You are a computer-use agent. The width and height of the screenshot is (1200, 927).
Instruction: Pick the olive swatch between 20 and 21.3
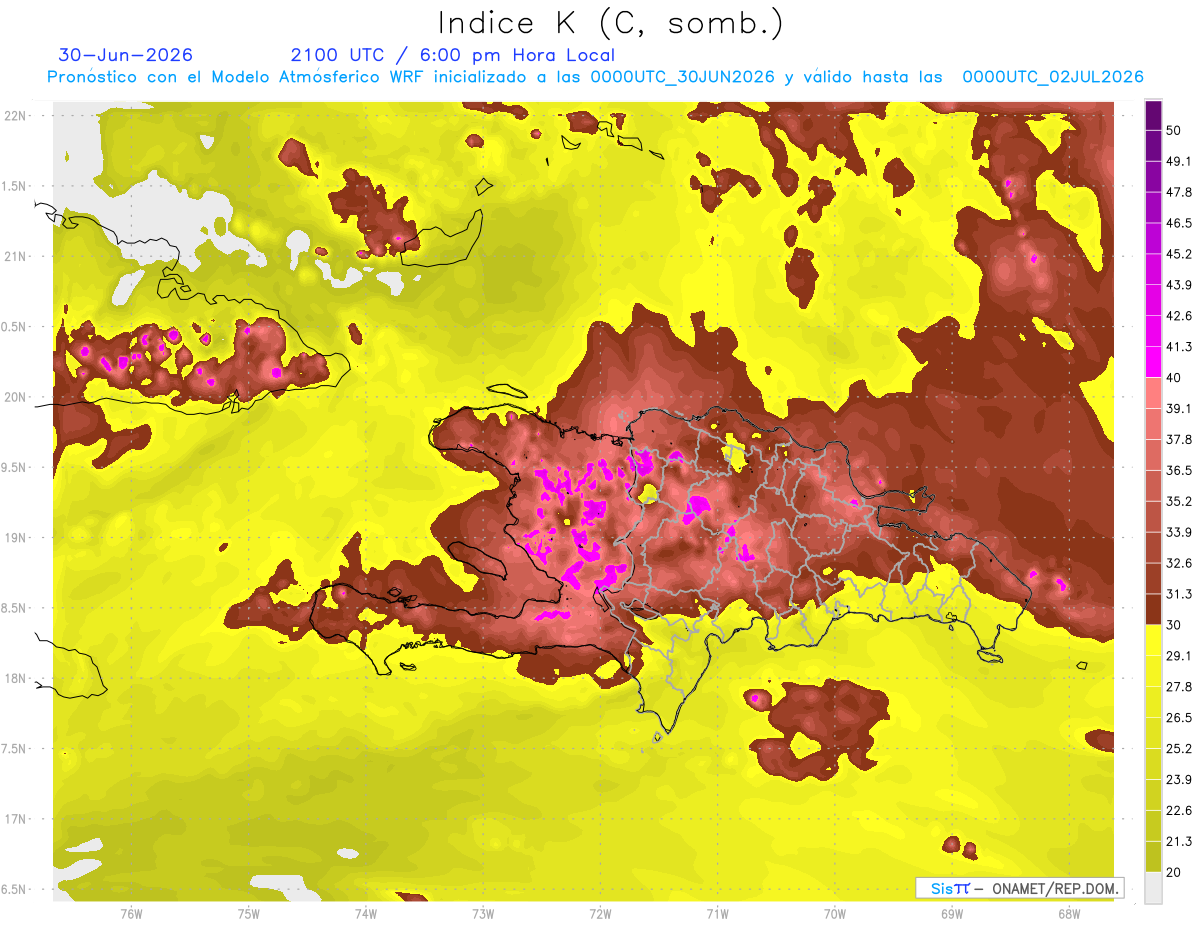1153,857
